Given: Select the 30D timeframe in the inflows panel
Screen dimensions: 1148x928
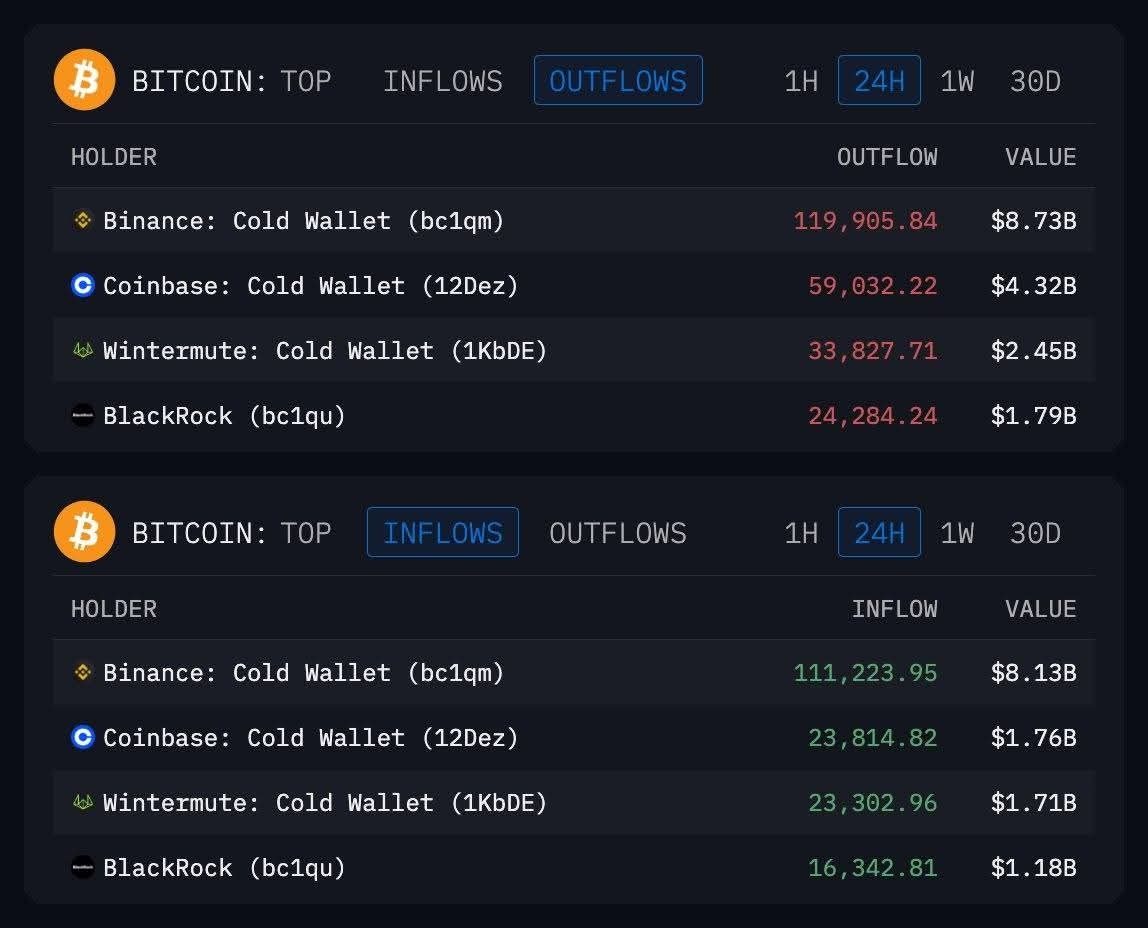Looking at the screenshot, I should point(1035,533).
